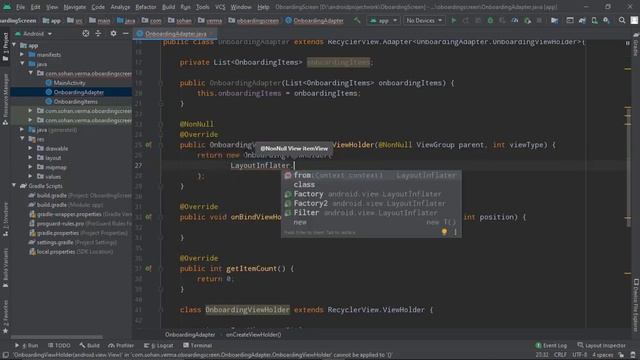Open Project panel gear settings

113,33
